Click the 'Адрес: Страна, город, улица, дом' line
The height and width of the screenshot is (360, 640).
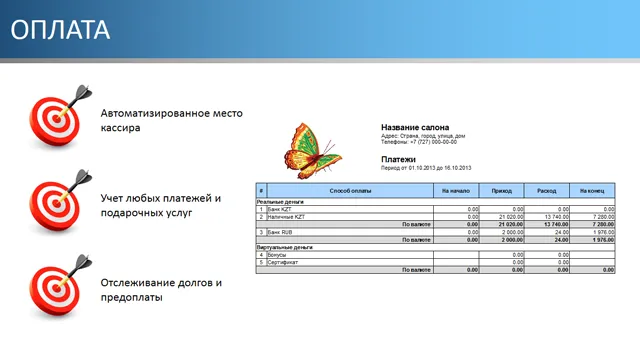click(423, 136)
